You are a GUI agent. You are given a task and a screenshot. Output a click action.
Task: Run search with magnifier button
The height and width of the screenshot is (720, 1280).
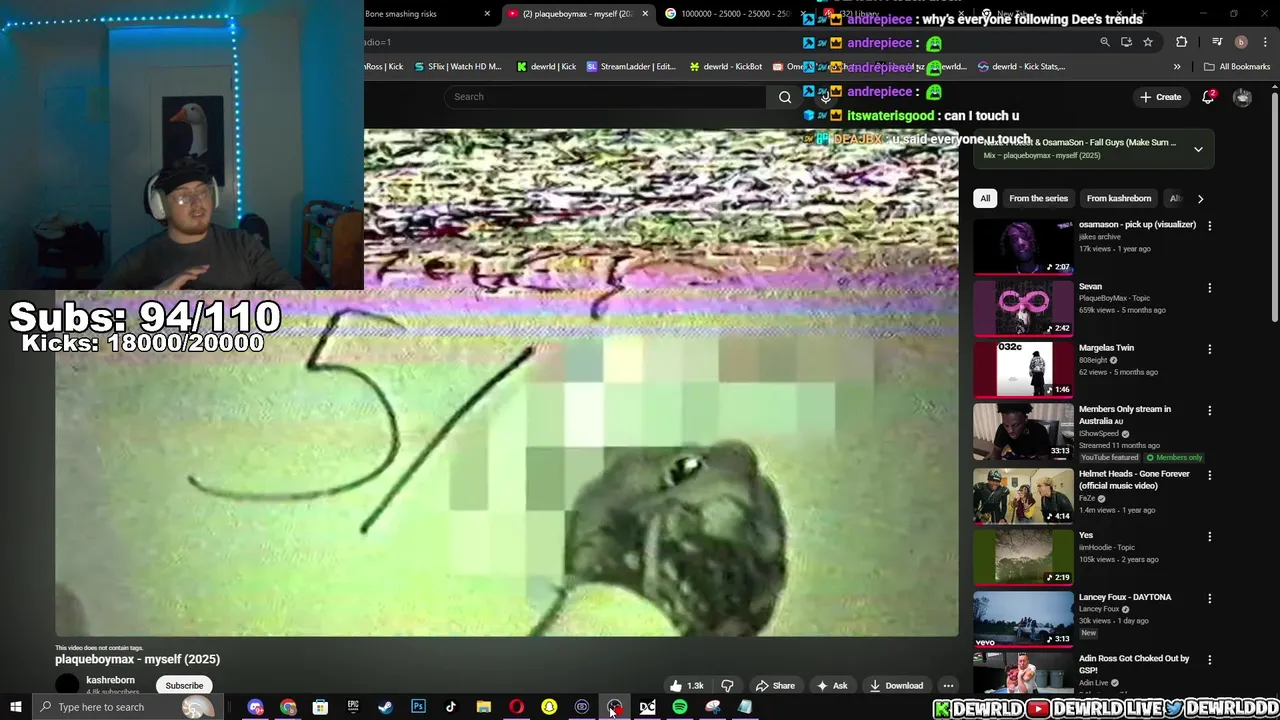coord(785,97)
